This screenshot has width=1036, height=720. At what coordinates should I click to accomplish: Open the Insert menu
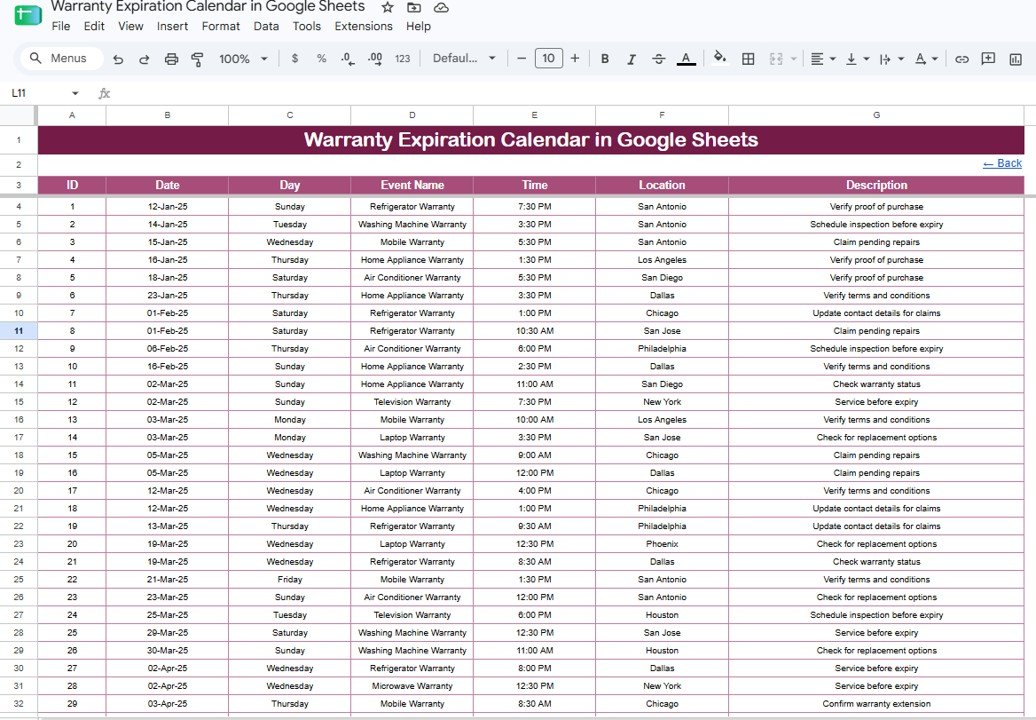(172, 26)
